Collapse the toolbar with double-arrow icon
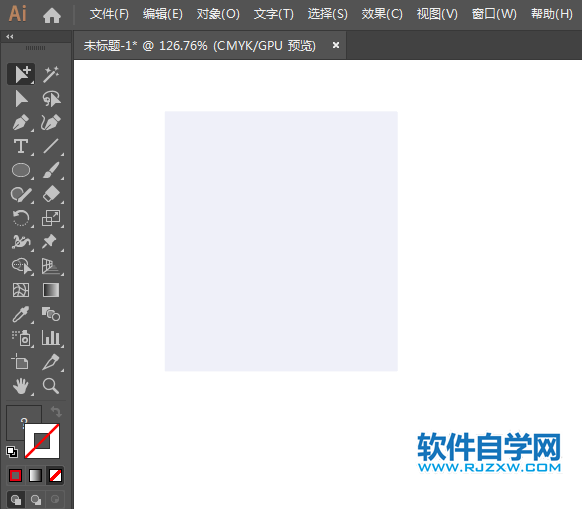Image resolution: width=582 pixels, height=509 pixels. click(x=10, y=36)
